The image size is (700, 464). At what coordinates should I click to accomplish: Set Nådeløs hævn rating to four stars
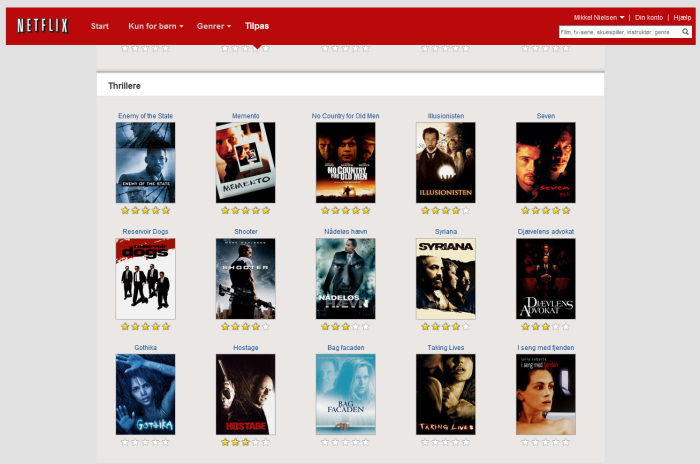pos(356,326)
